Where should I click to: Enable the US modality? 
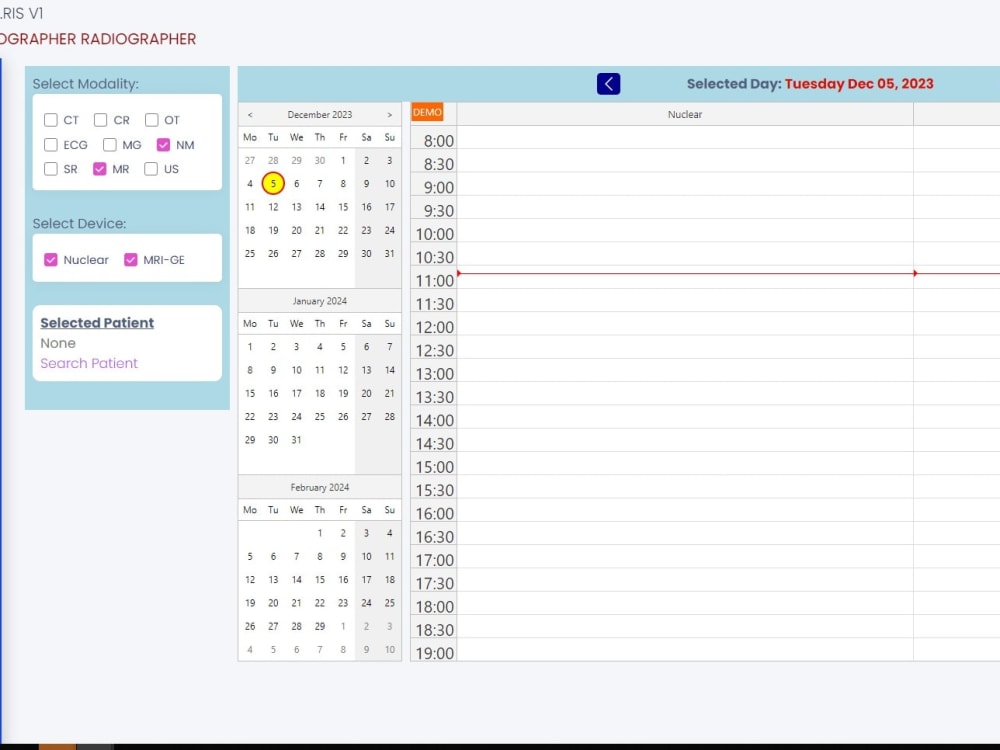(x=151, y=169)
